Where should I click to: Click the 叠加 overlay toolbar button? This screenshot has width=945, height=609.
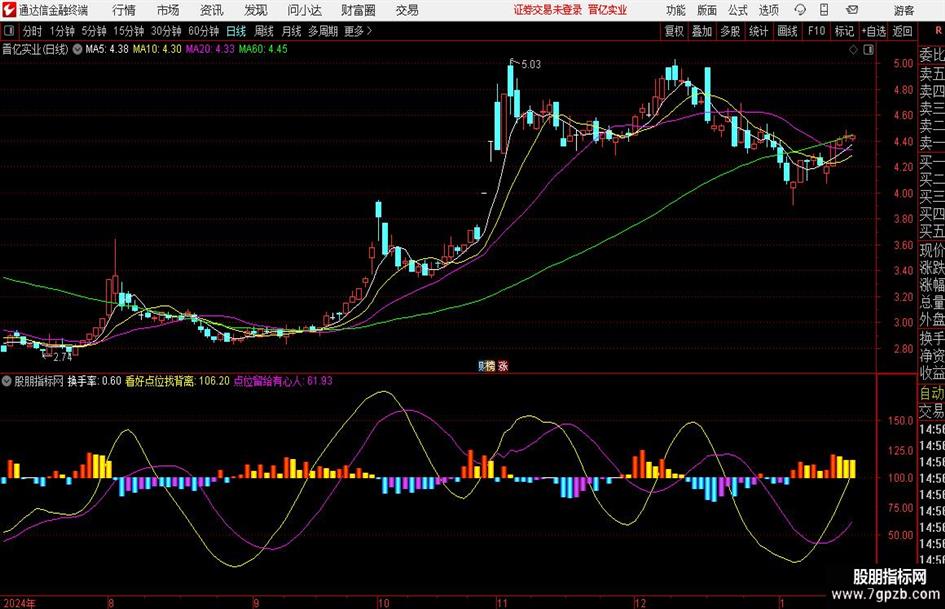702,31
